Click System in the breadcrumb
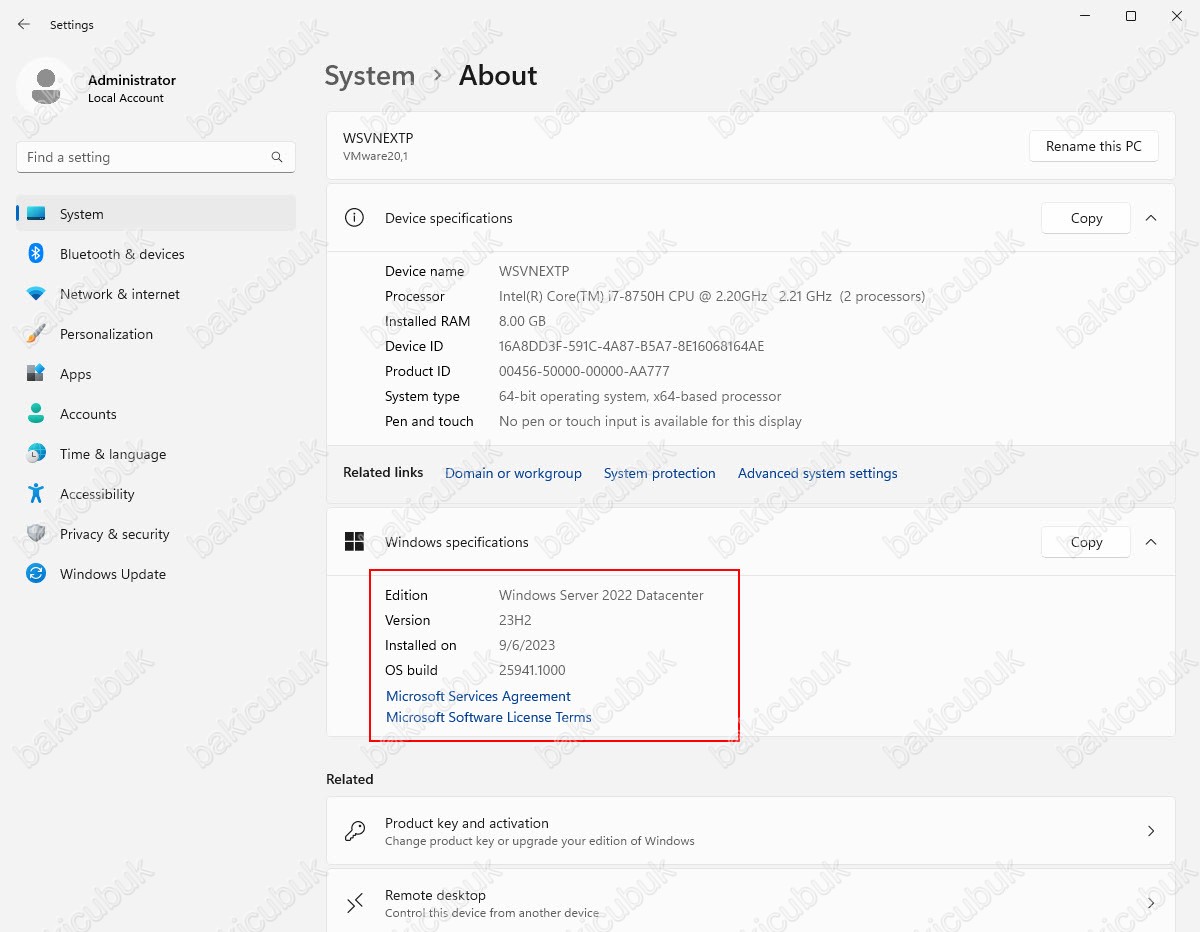Viewport: 1200px width, 932px height. (370, 76)
